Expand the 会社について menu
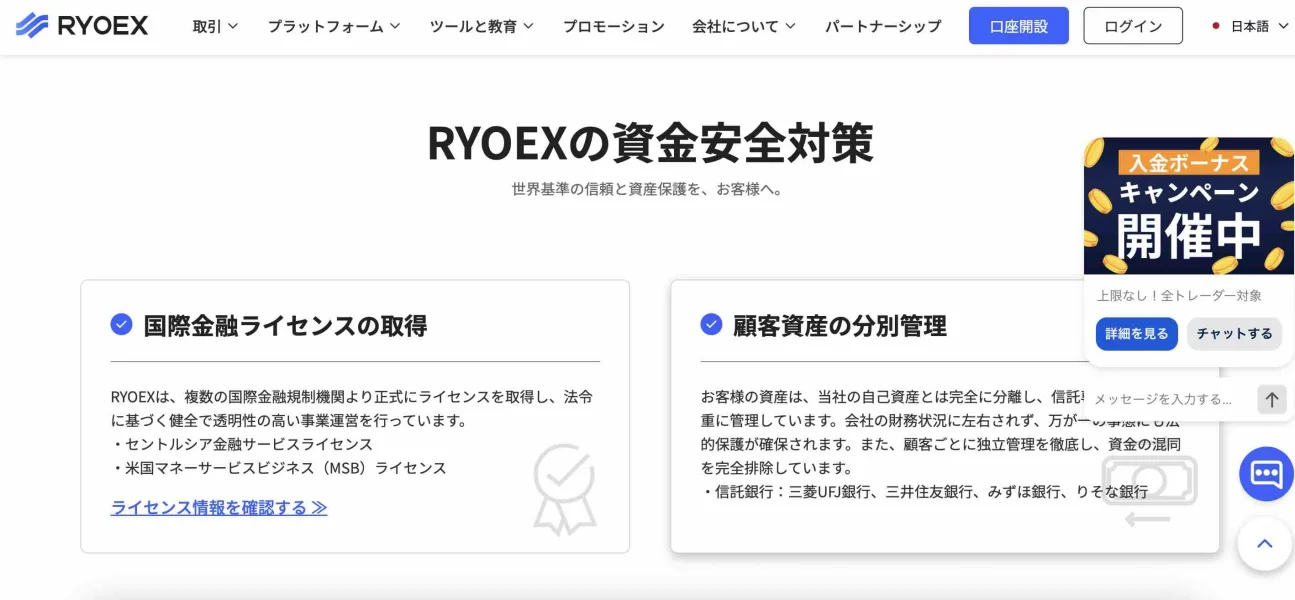The width and height of the screenshot is (1295, 600). (x=744, y=27)
